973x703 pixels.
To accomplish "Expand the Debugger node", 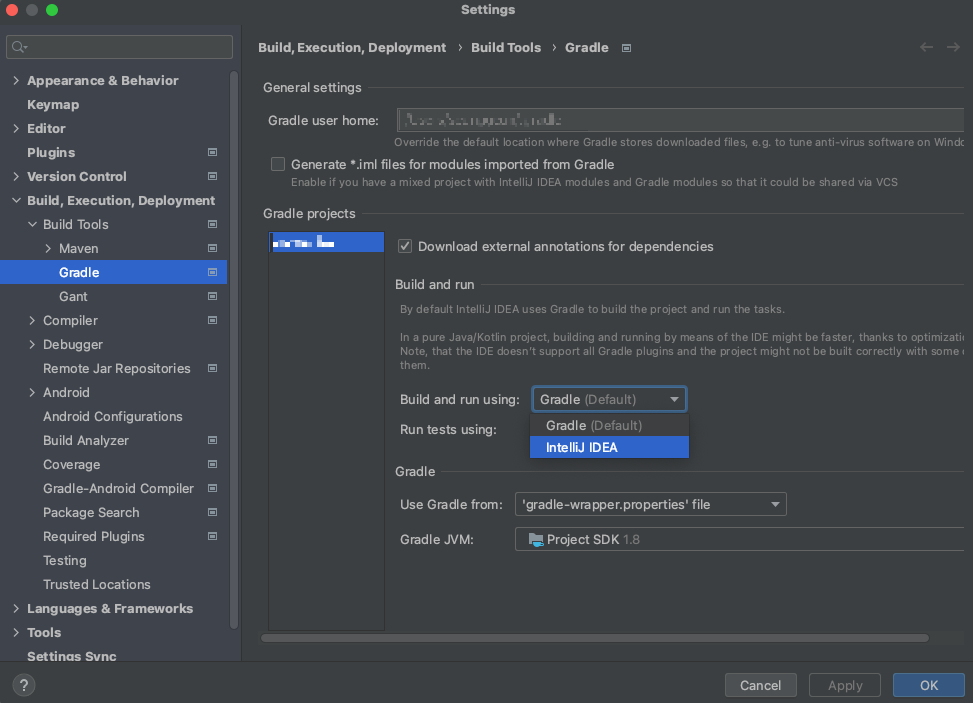I will (32, 344).
